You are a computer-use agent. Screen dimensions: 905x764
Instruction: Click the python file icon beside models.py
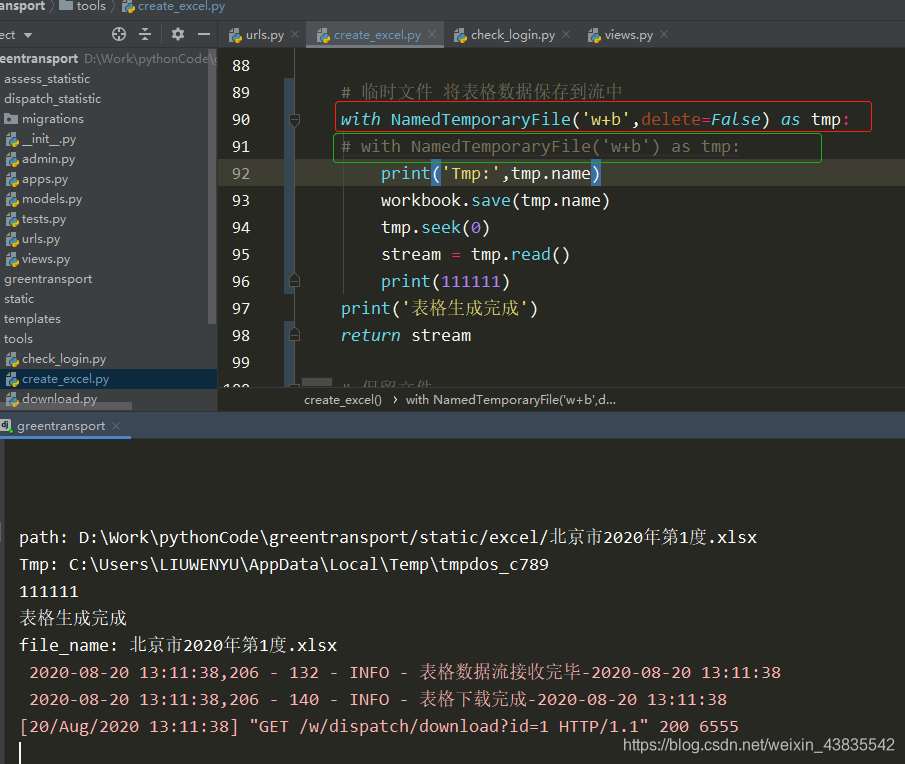click(x=12, y=200)
